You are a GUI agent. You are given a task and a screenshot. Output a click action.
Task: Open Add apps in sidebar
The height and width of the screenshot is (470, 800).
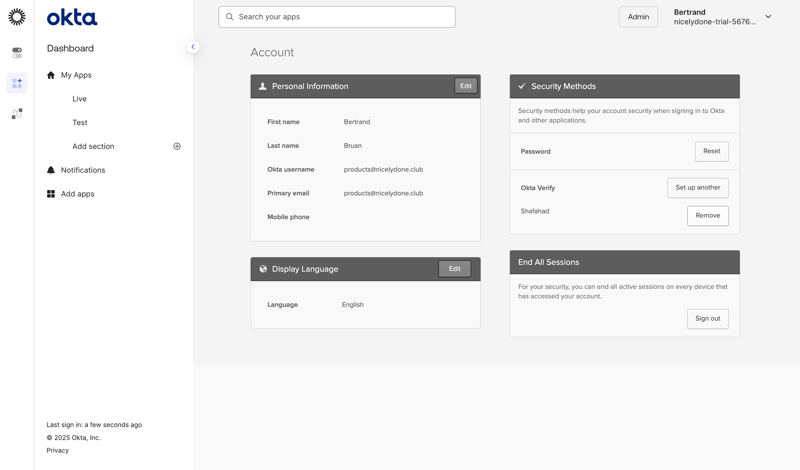pos(78,194)
